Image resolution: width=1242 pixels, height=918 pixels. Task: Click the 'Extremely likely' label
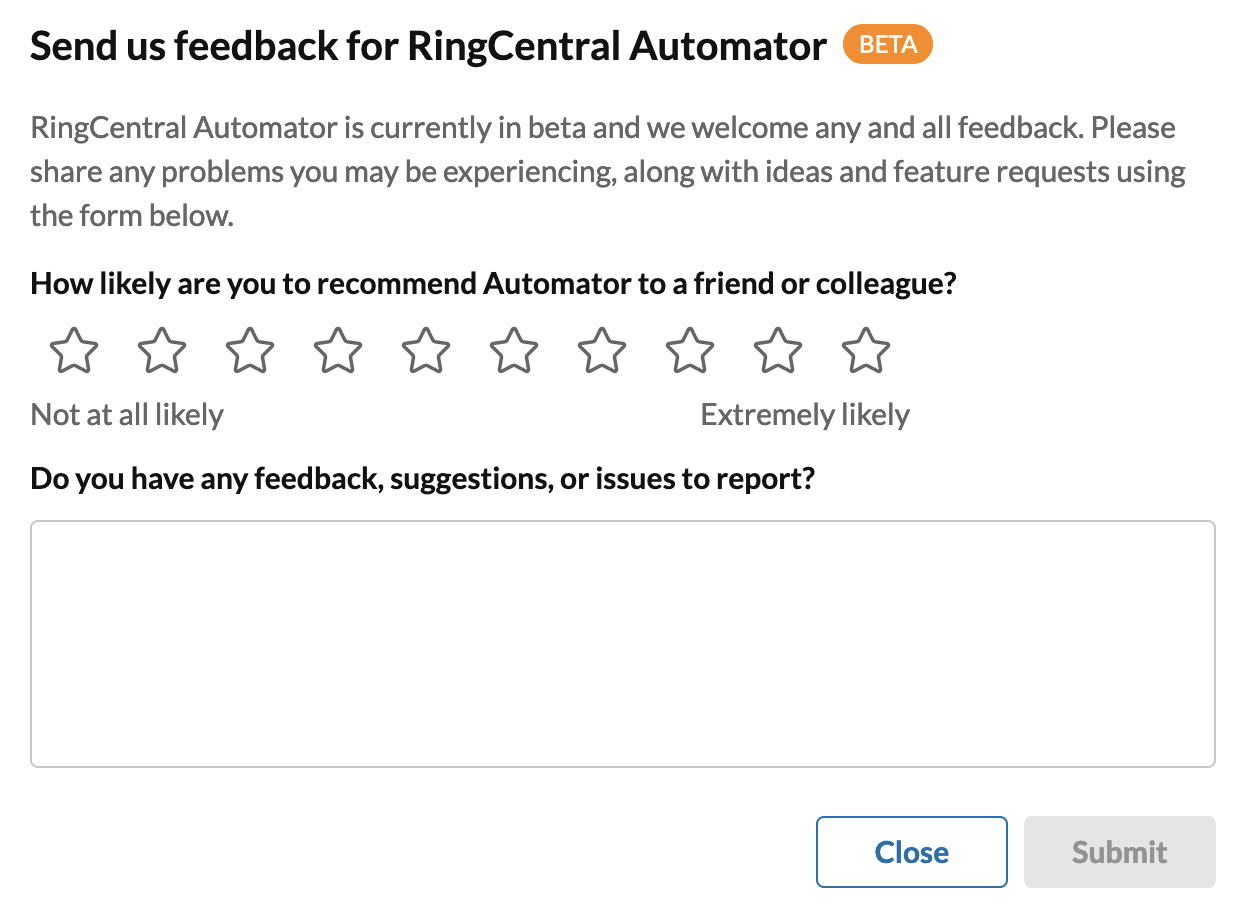tap(805, 414)
